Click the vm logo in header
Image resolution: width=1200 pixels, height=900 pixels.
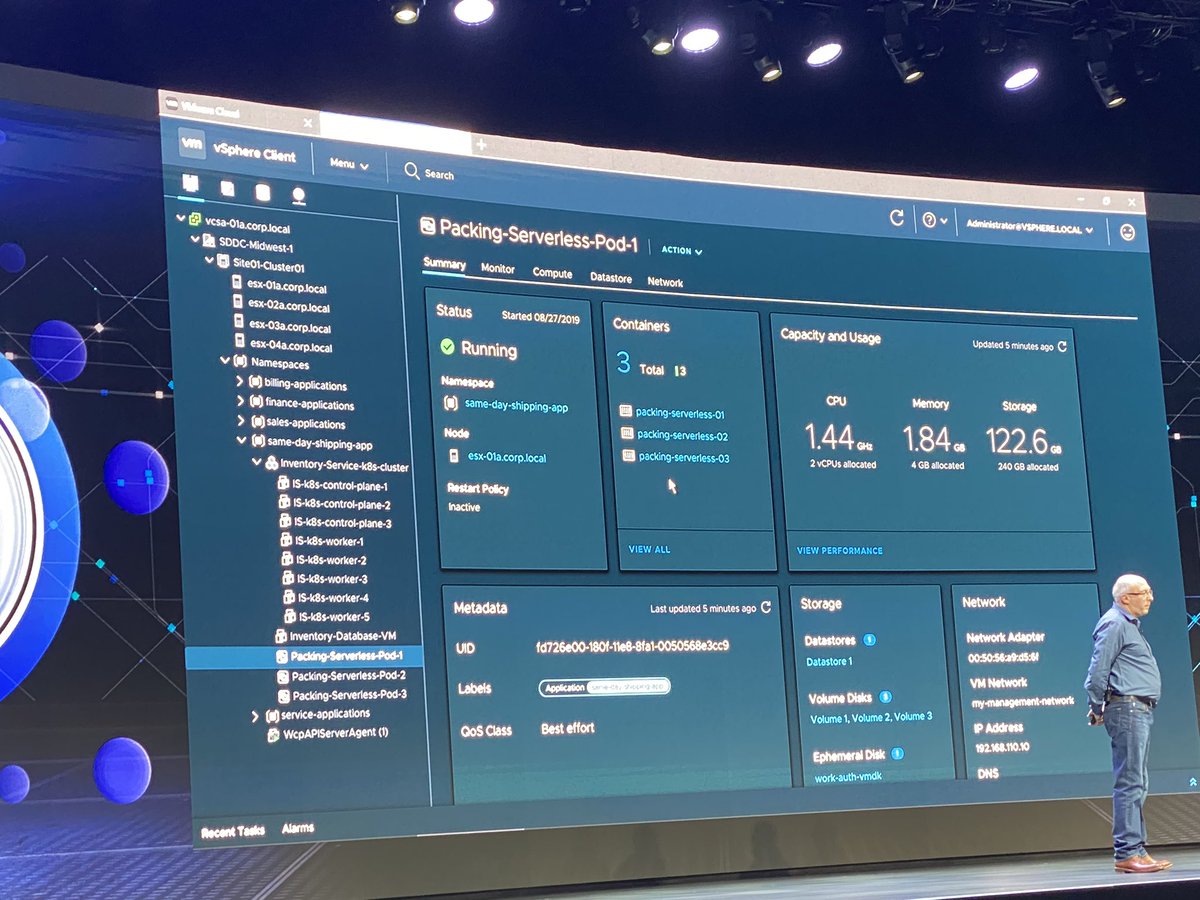pyautogui.click(x=192, y=144)
